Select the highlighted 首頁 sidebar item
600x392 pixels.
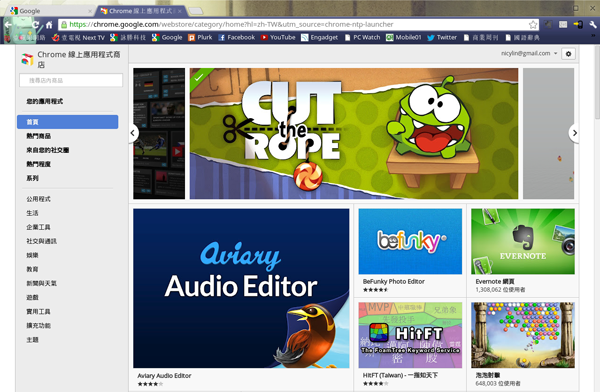click(x=68, y=122)
